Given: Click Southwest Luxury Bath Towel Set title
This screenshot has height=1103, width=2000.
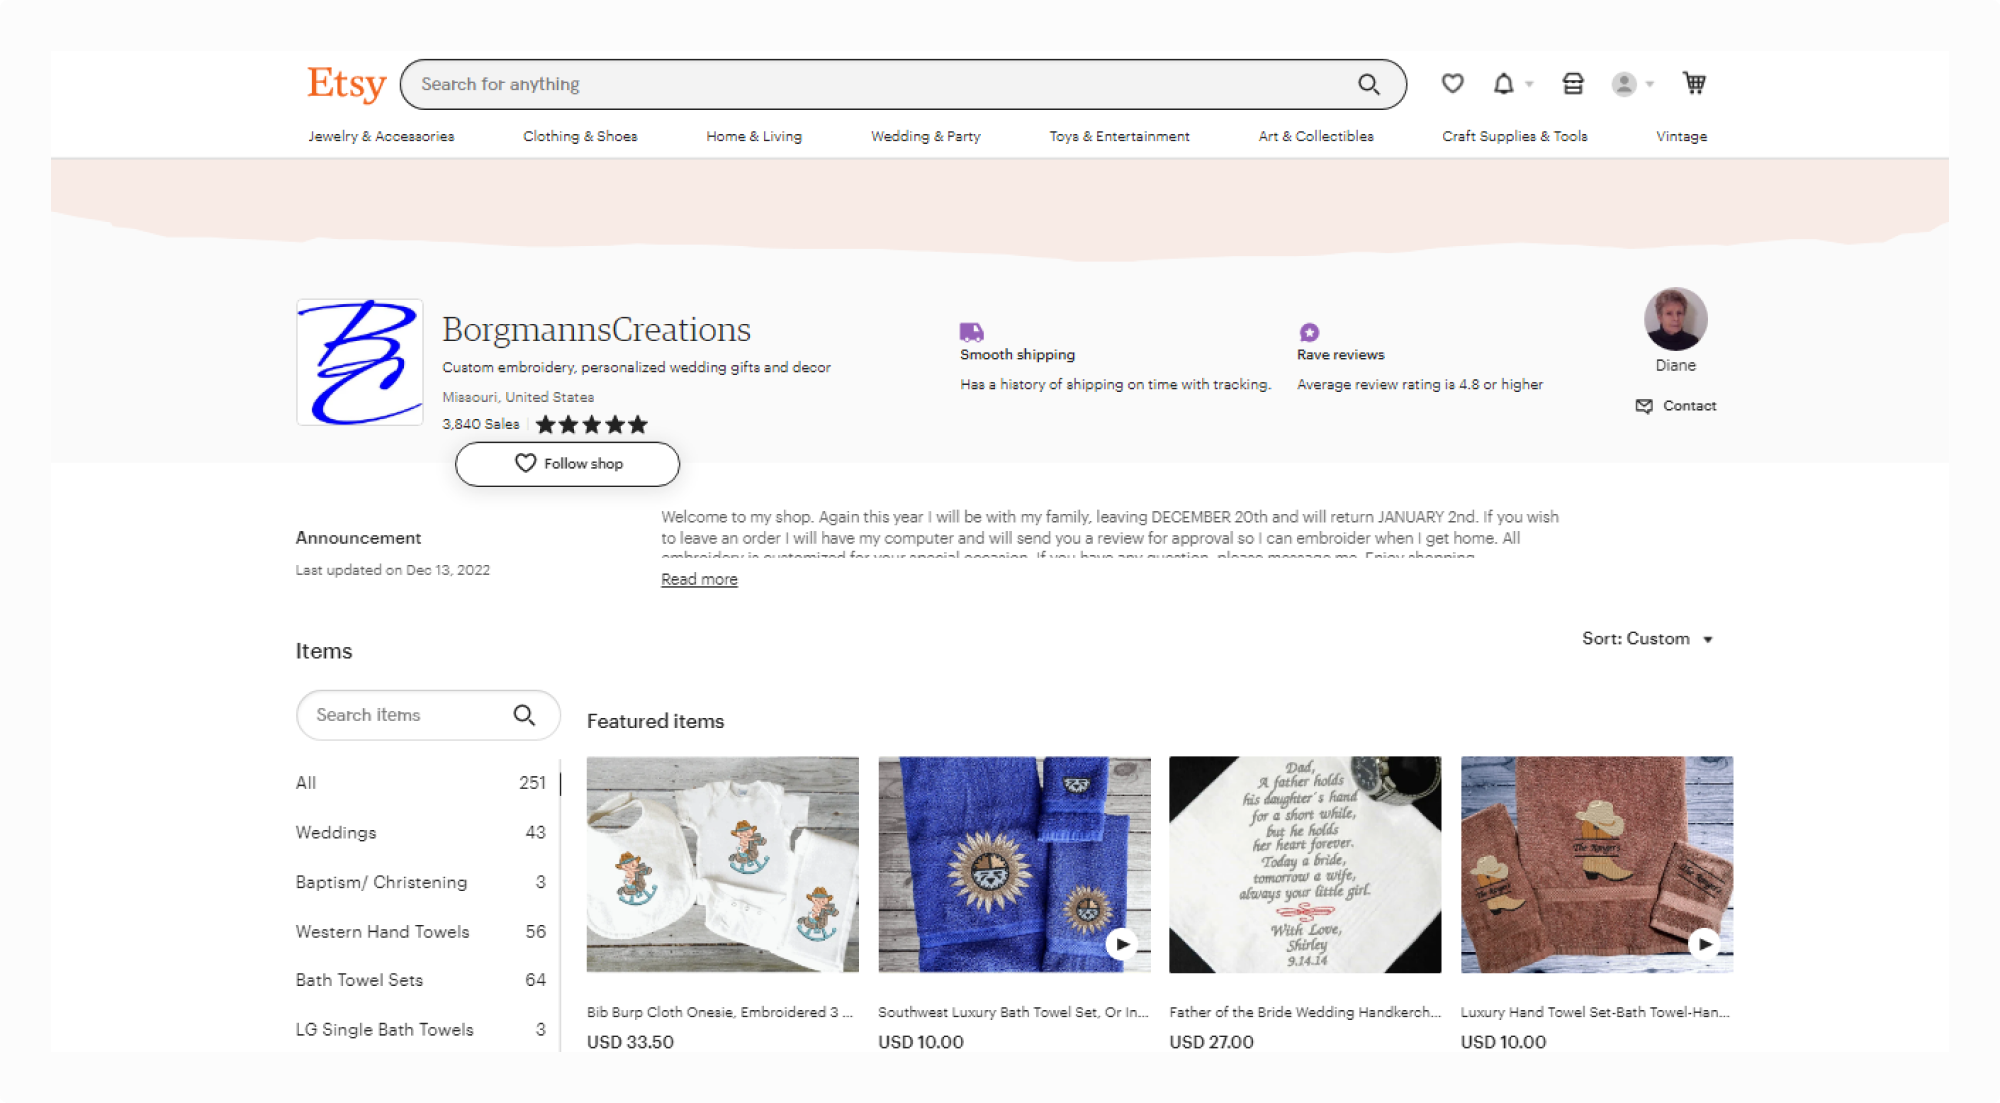Looking at the screenshot, I should pos(1013,1012).
